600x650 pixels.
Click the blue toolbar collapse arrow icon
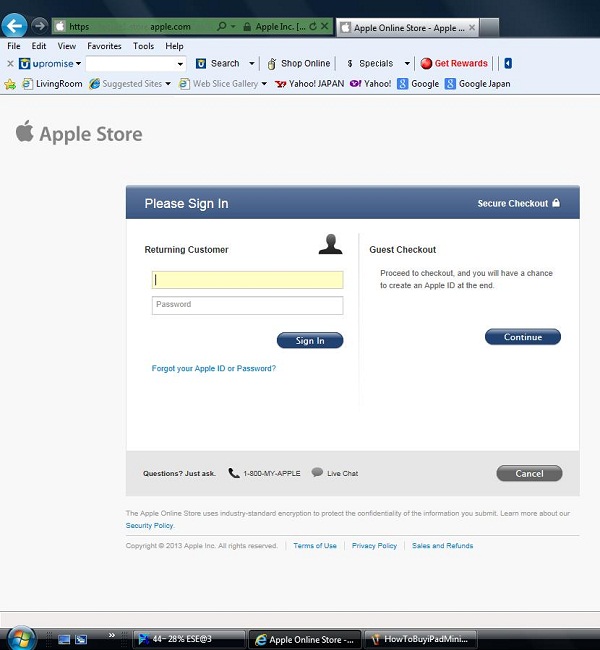508,63
